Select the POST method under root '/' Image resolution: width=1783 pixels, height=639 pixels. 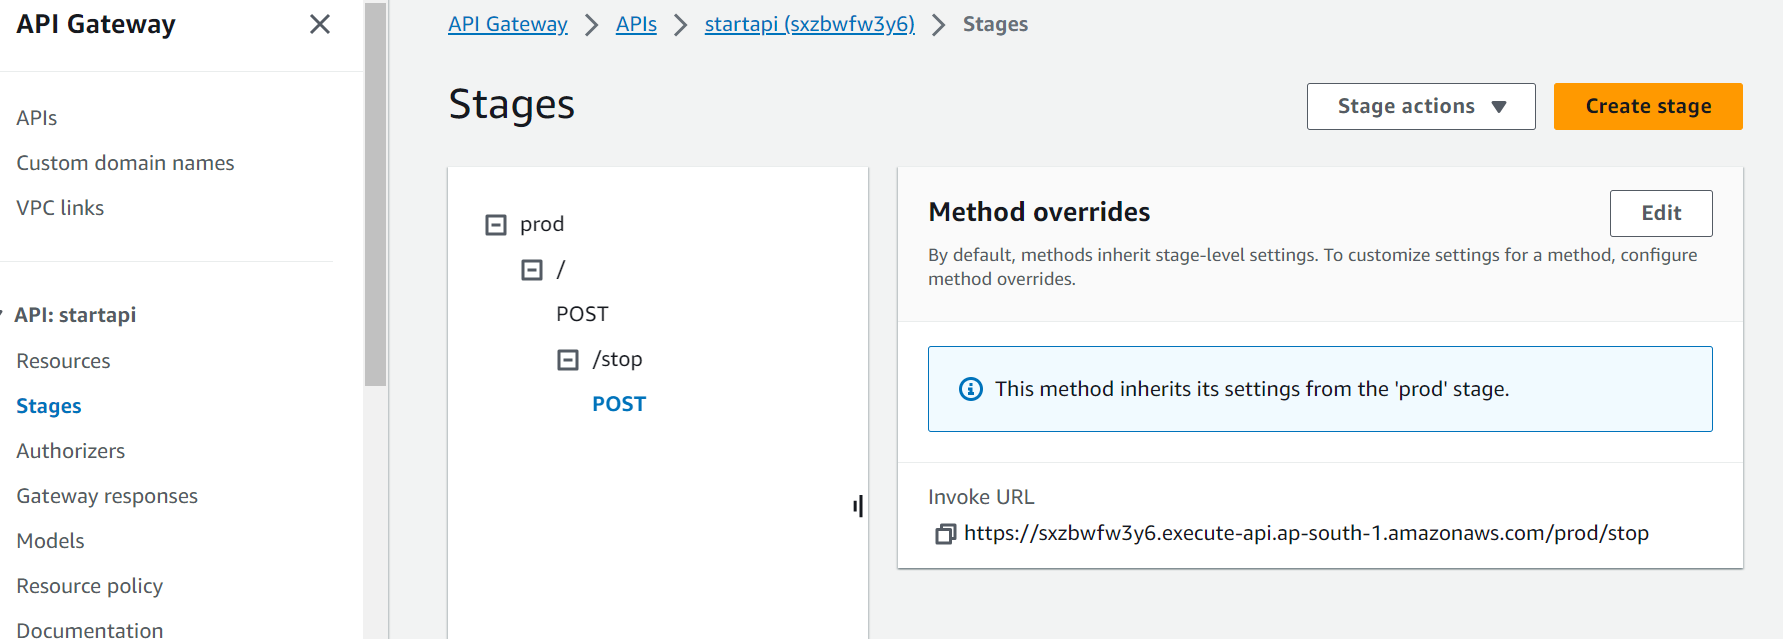(x=582, y=314)
